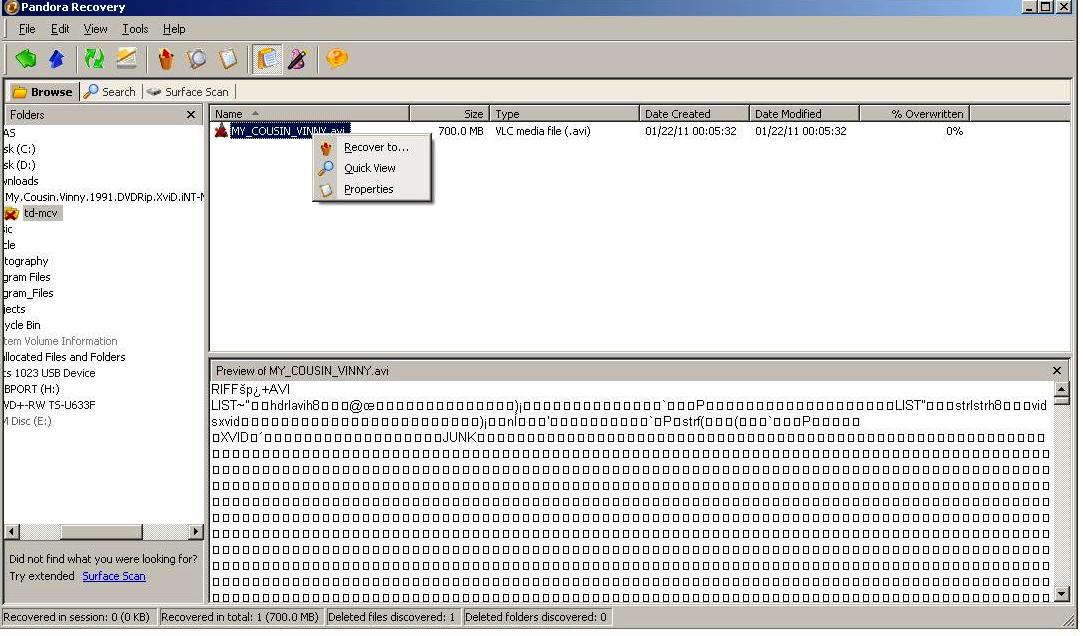Screen dimensions: 1083x636
Task: Click the folder tree right scroll arrow
Action: coord(196,532)
